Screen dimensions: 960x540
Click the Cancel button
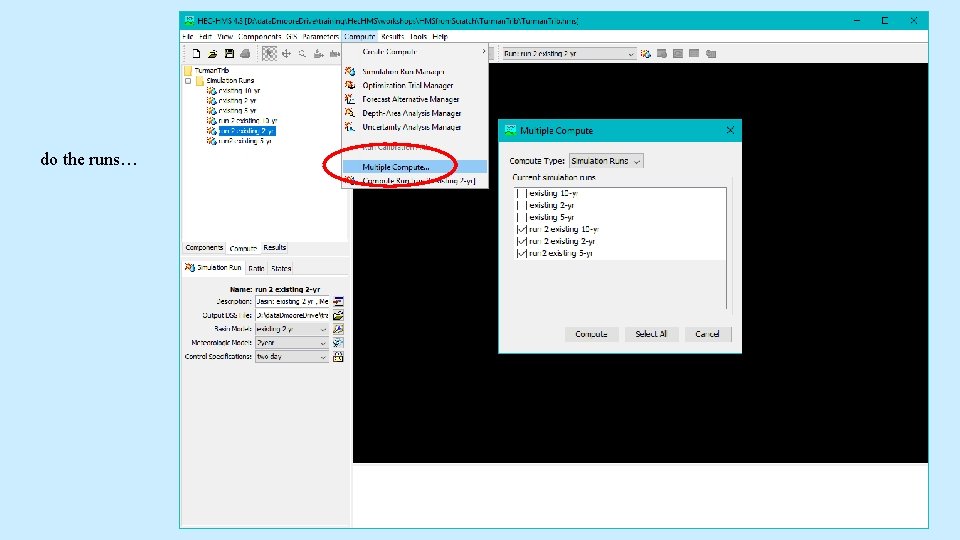click(x=707, y=334)
